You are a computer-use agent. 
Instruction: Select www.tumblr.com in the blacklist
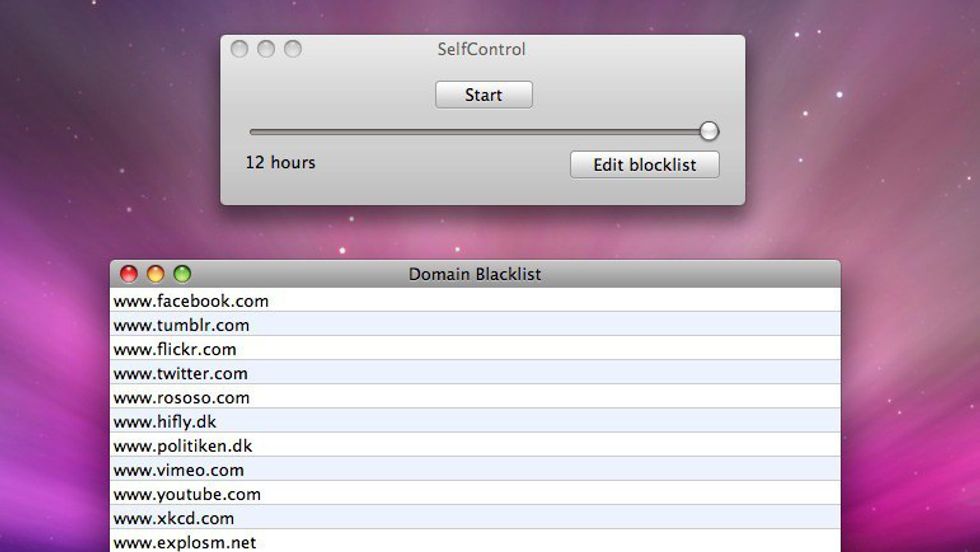[181, 325]
